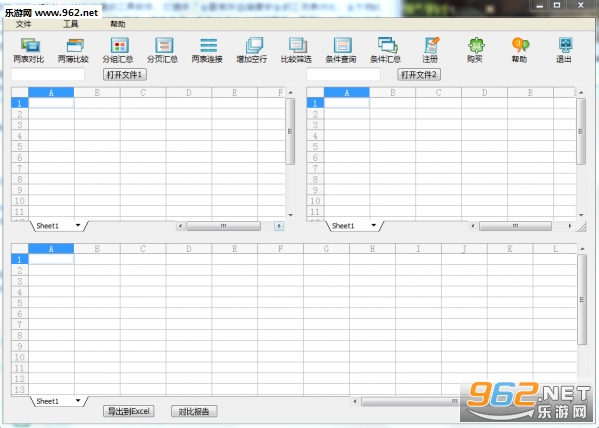Click cell A1 in right top grid
599x428 pixels.
tap(347, 103)
